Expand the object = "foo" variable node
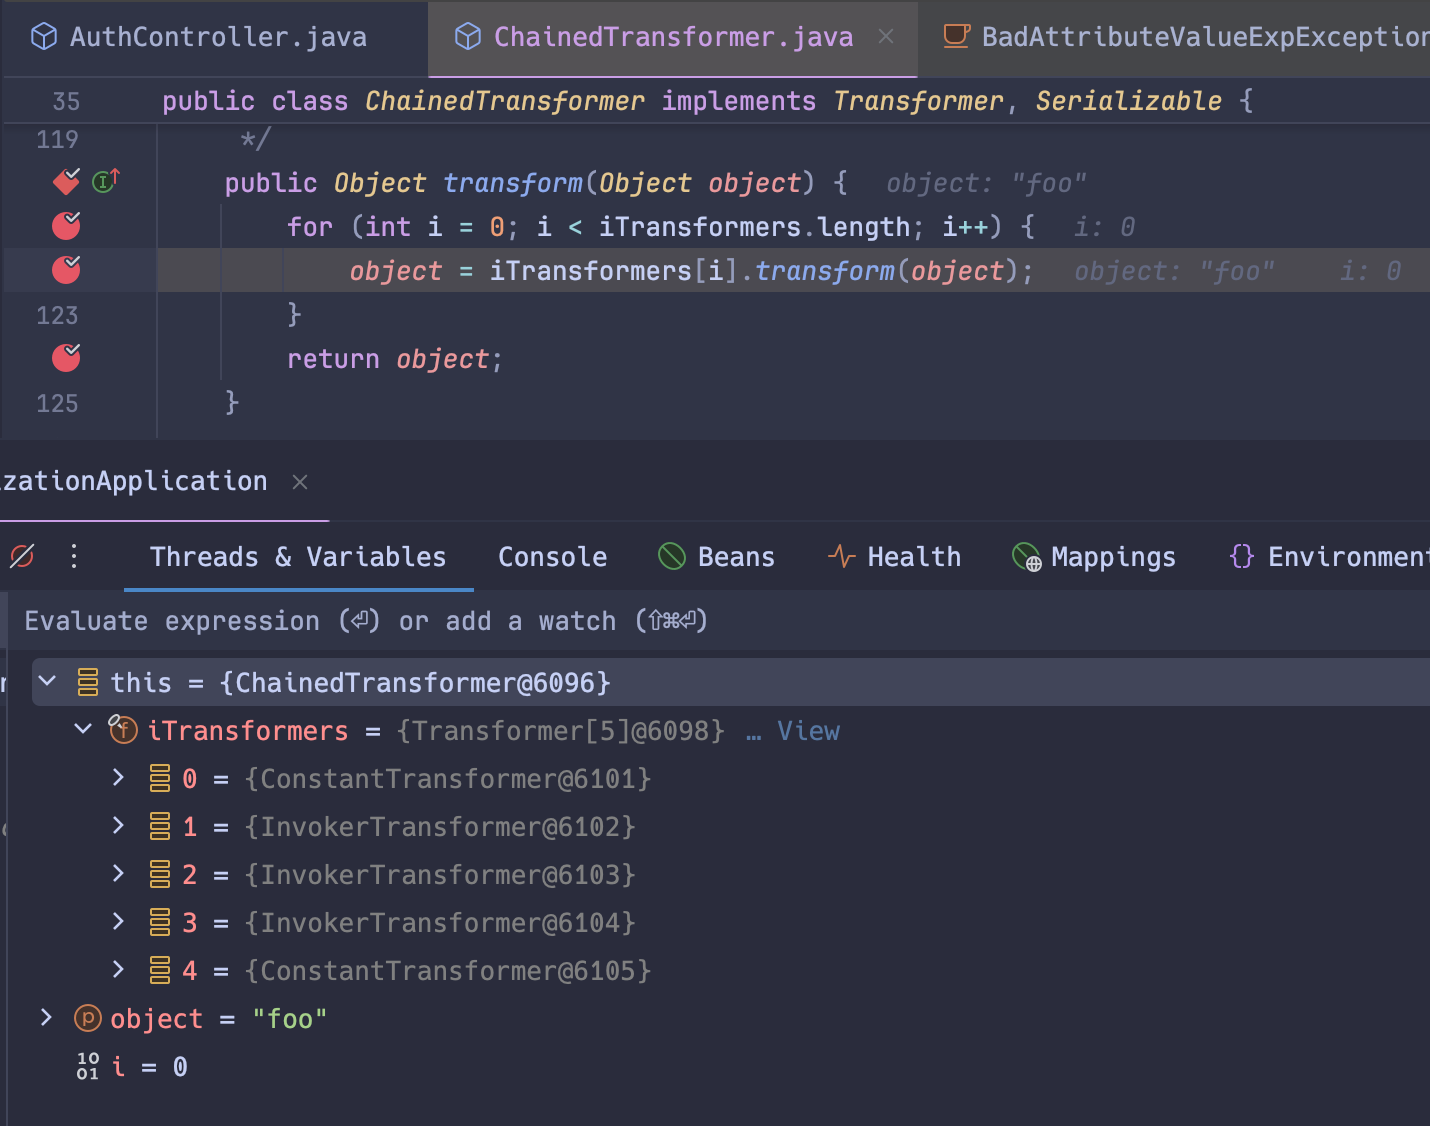 click(x=46, y=1018)
